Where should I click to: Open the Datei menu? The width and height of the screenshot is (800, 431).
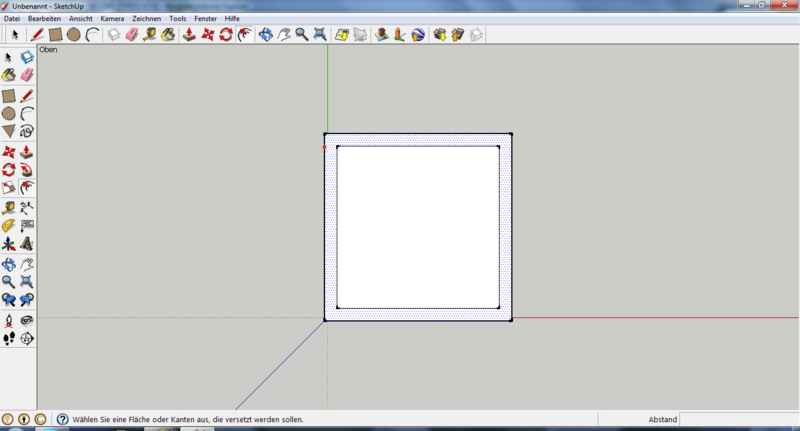12,18
